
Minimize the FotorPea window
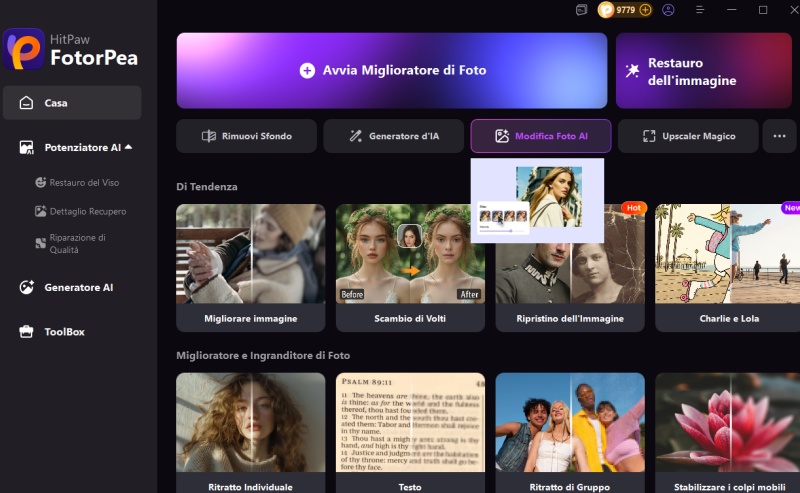[x=732, y=10]
